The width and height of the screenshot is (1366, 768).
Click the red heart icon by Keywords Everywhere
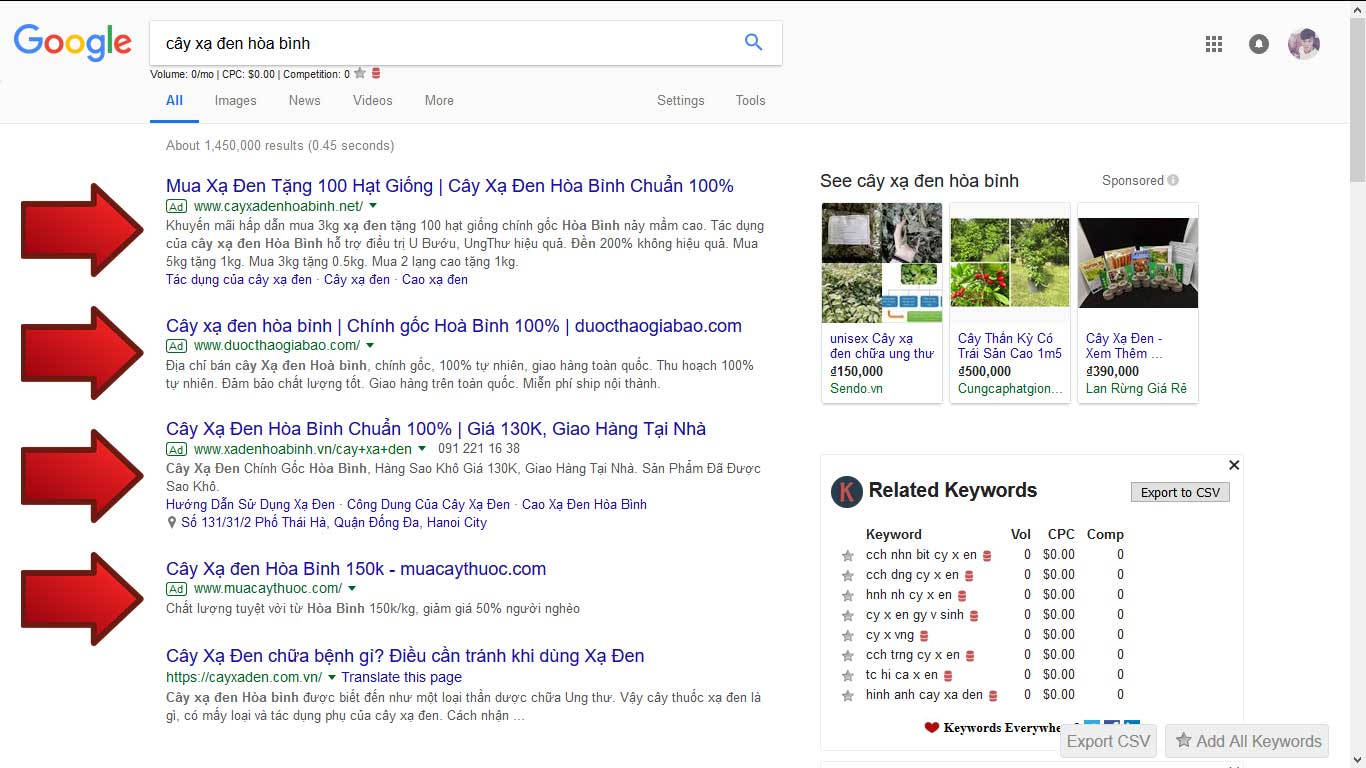(931, 728)
